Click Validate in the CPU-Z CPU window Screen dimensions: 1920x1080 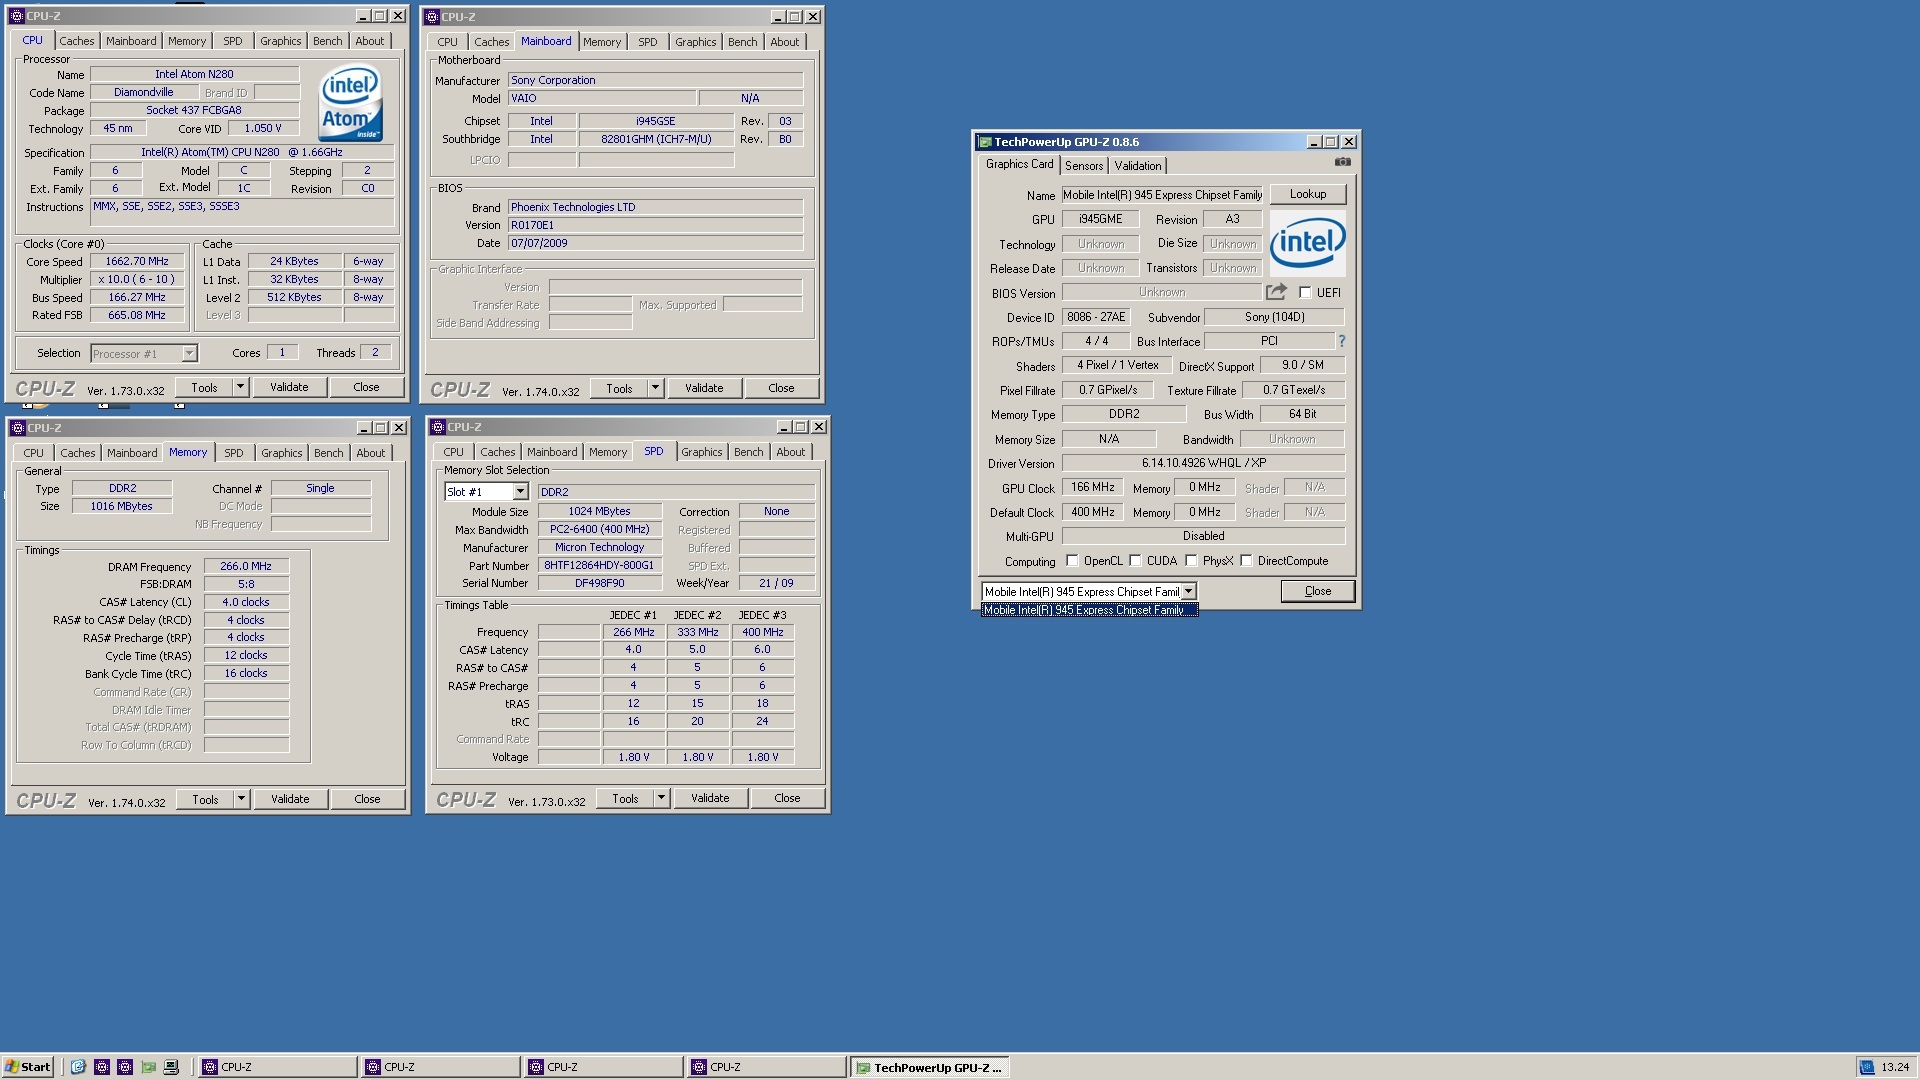pos(289,387)
